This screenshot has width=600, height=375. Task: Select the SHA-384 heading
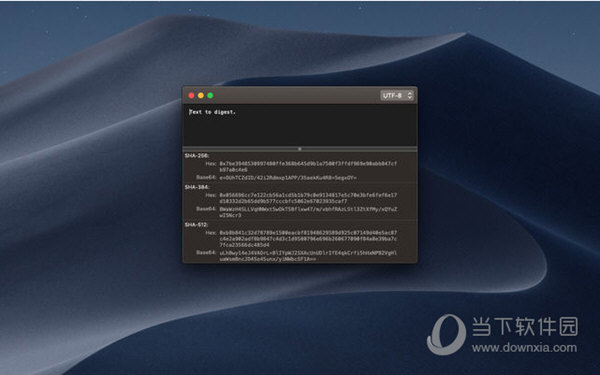(x=197, y=187)
